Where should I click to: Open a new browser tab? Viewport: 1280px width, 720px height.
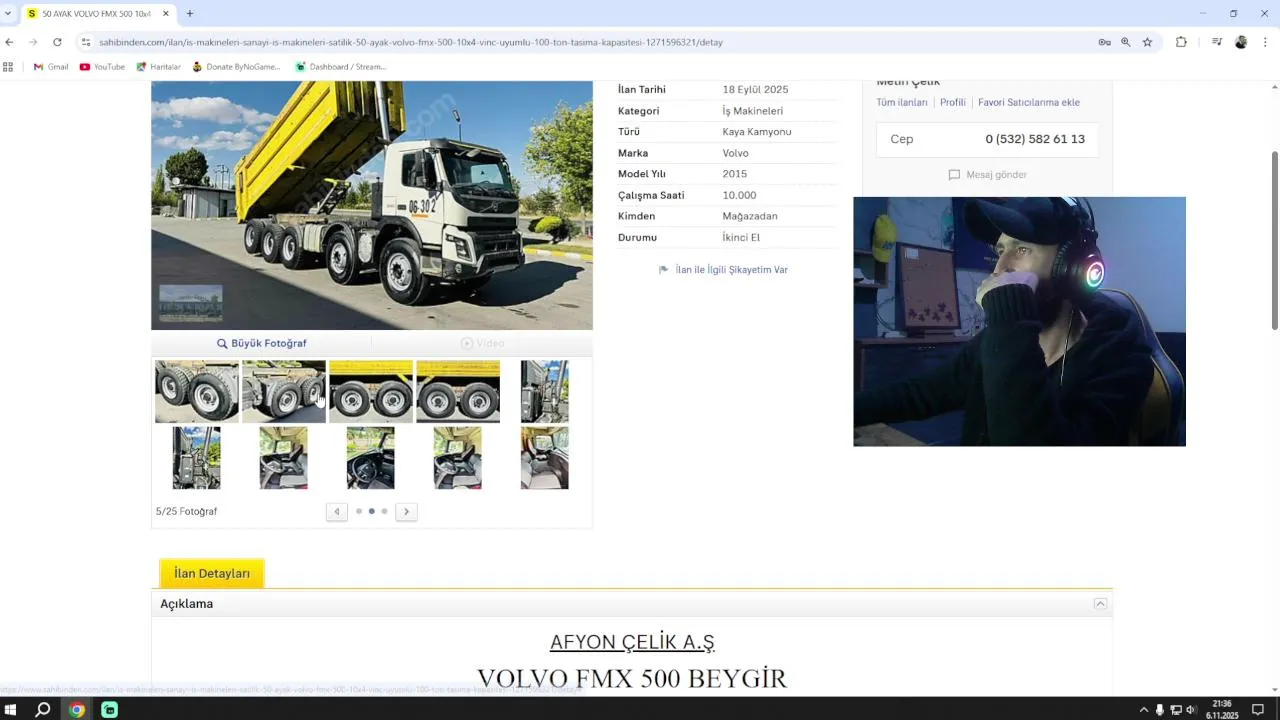pos(189,14)
